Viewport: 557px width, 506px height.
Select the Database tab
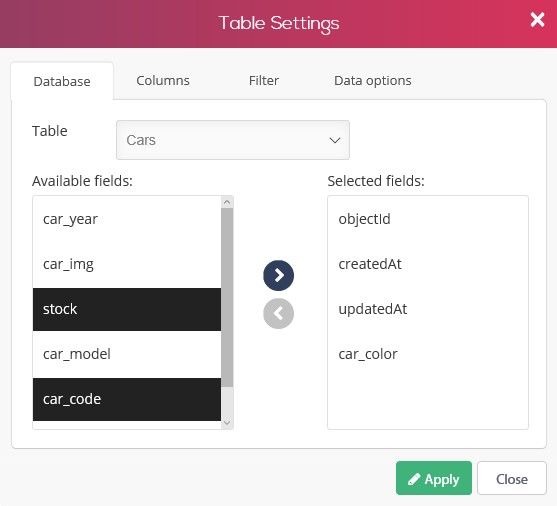[x=62, y=81]
